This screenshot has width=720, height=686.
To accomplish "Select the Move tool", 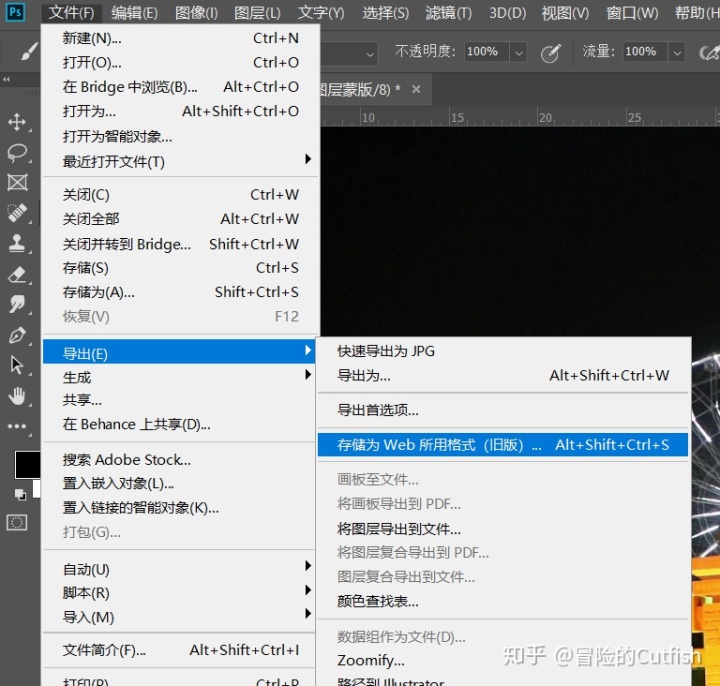I will coord(17,122).
